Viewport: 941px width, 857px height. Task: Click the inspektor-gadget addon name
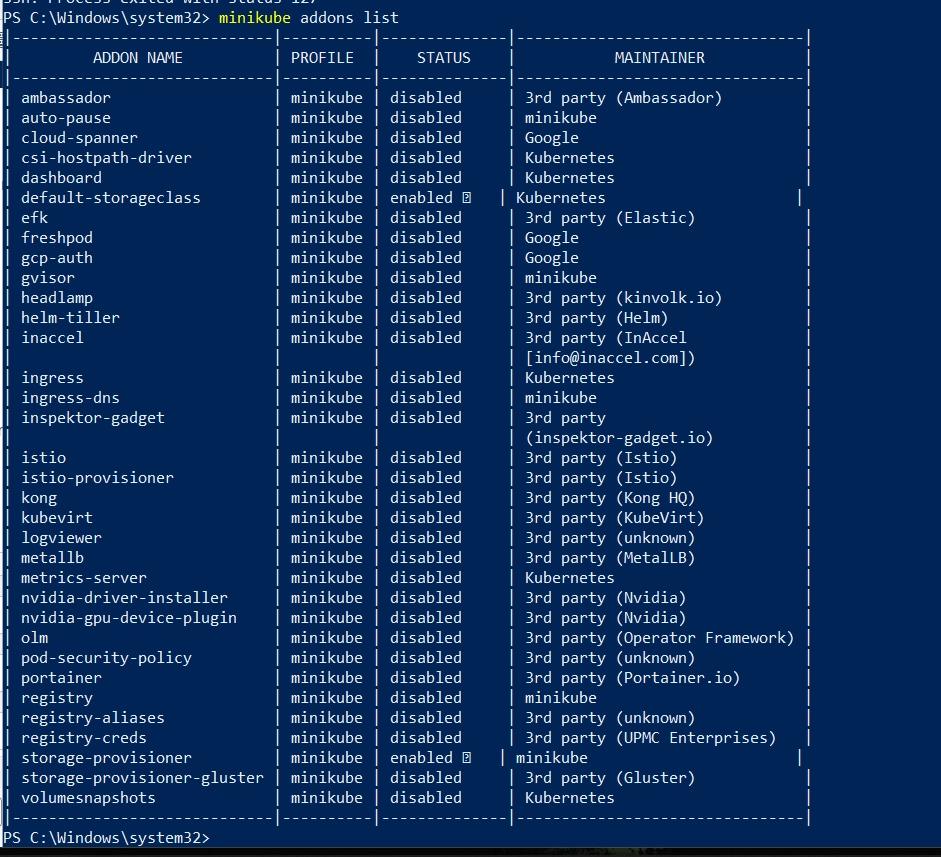(93, 418)
